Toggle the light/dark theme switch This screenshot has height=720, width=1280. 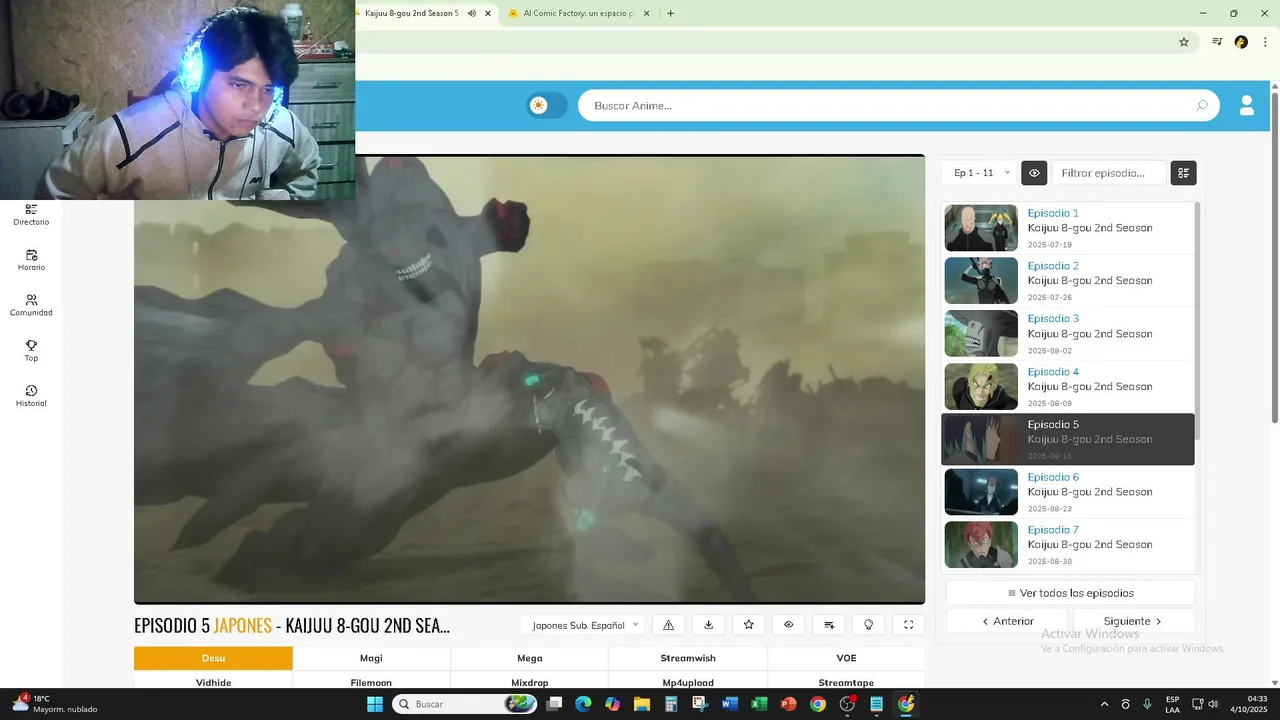(547, 105)
